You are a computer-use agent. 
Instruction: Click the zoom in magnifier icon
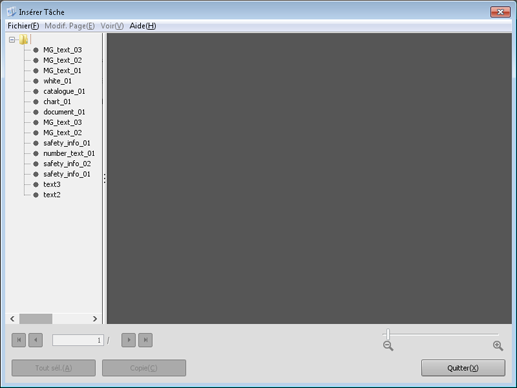498,346
